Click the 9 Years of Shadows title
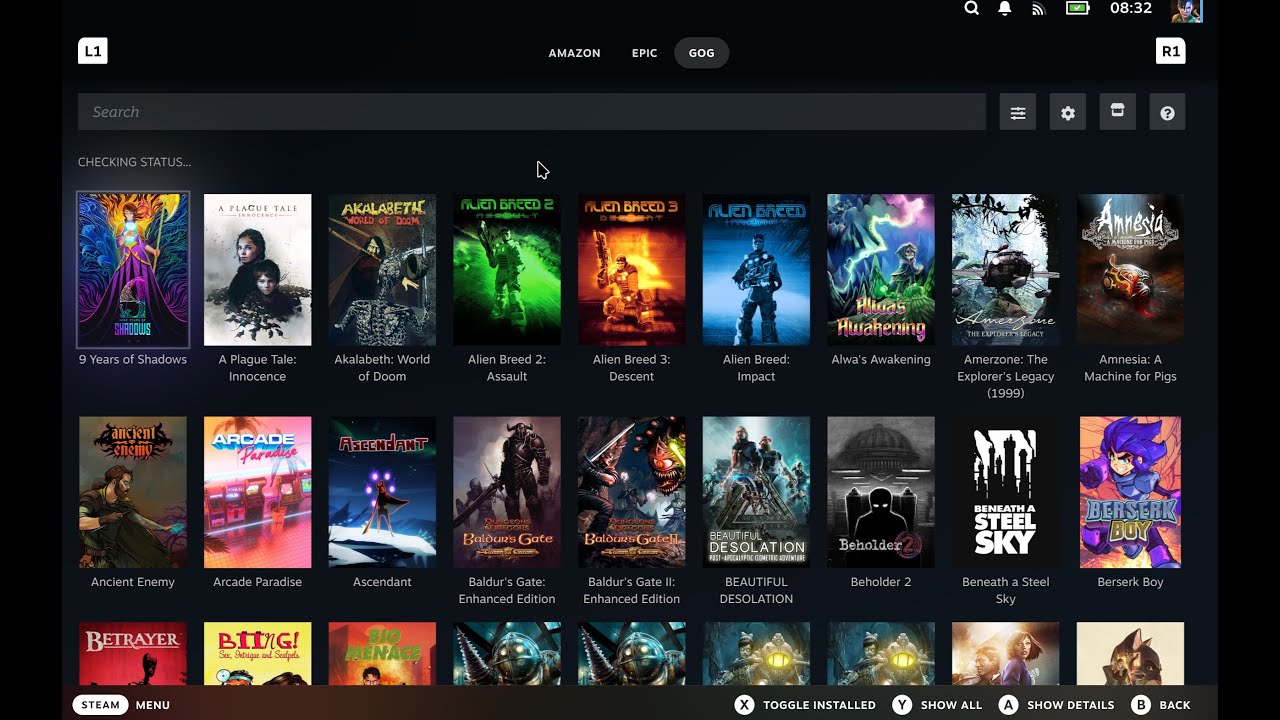Image resolution: width=1280 pixels, height=720 pixels. coord(133,360)
